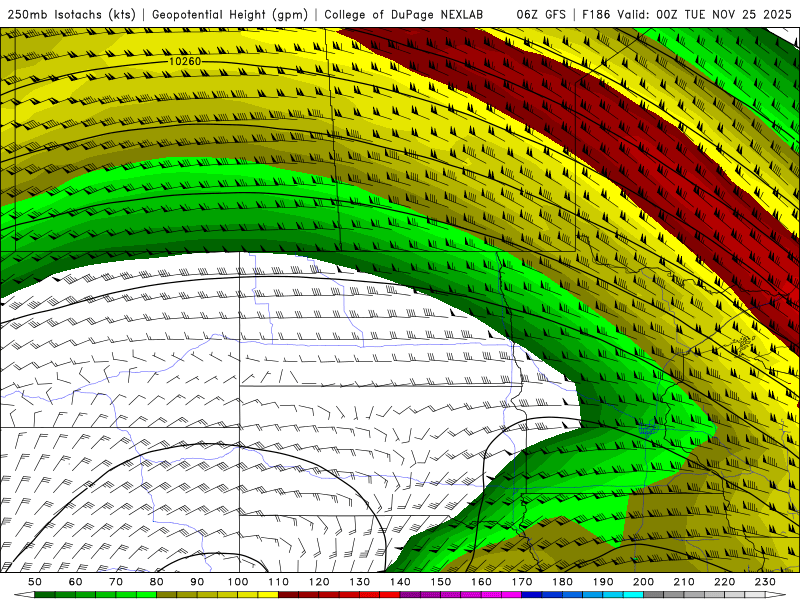Select the cyan swatch just before 200
Screen dimensions: 800x600
pos(633,595)
